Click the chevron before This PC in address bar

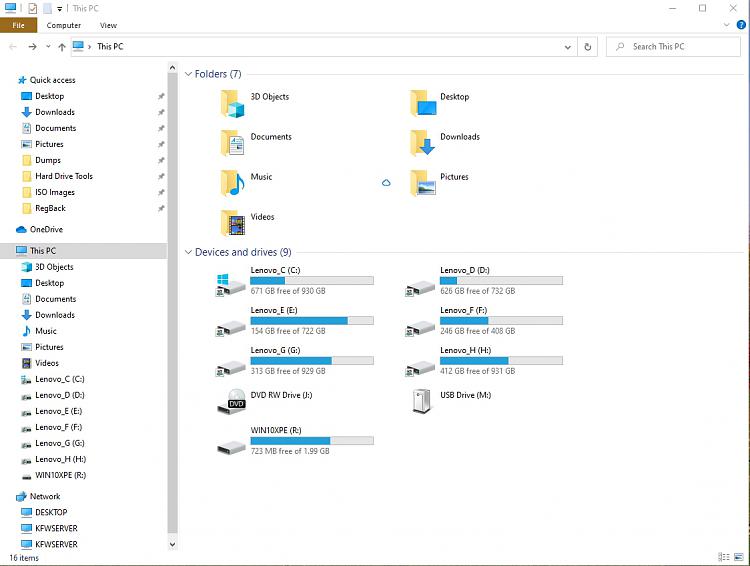tap(89, 47)
